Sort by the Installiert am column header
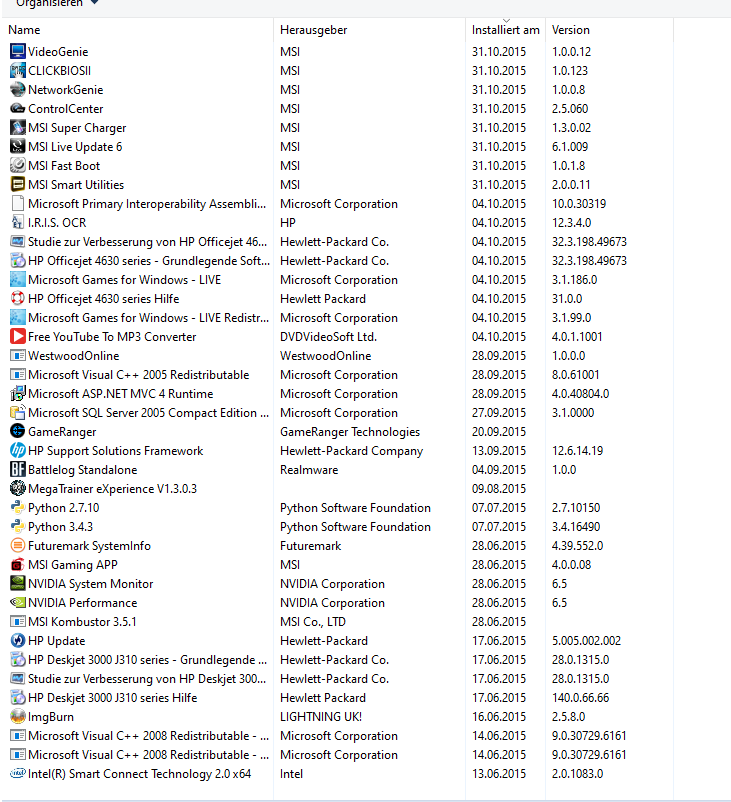 click(505, 30)
